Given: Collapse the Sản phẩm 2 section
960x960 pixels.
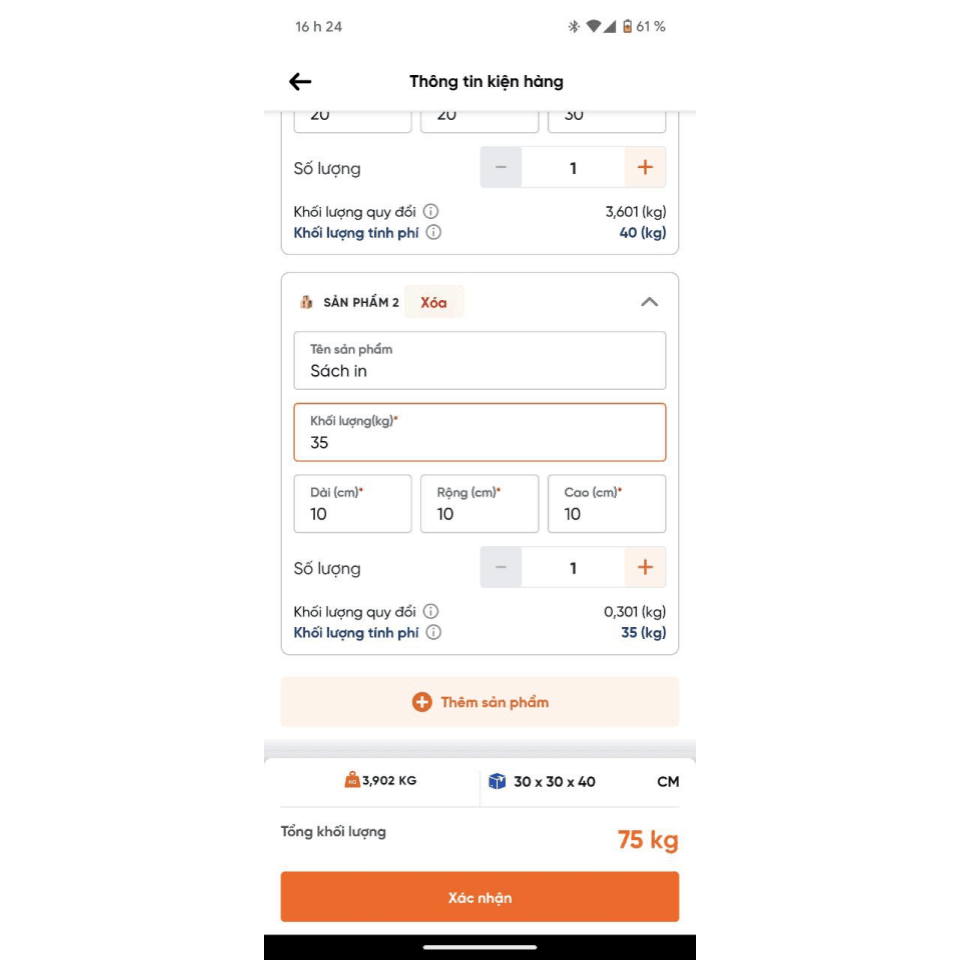Looking at the screenshot, I should [x=650, y=302].
